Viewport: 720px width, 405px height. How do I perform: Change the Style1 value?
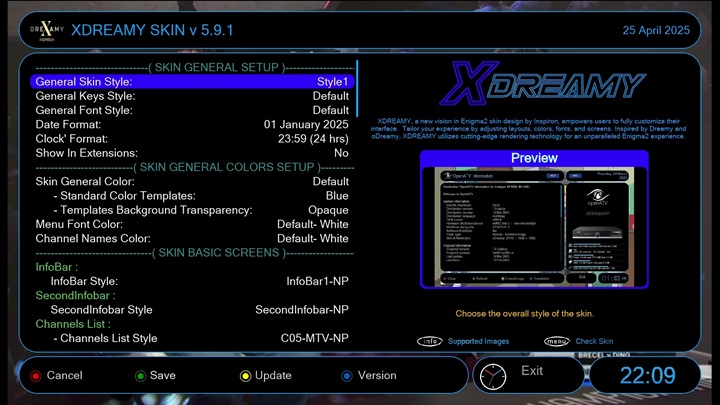(332, 82)
